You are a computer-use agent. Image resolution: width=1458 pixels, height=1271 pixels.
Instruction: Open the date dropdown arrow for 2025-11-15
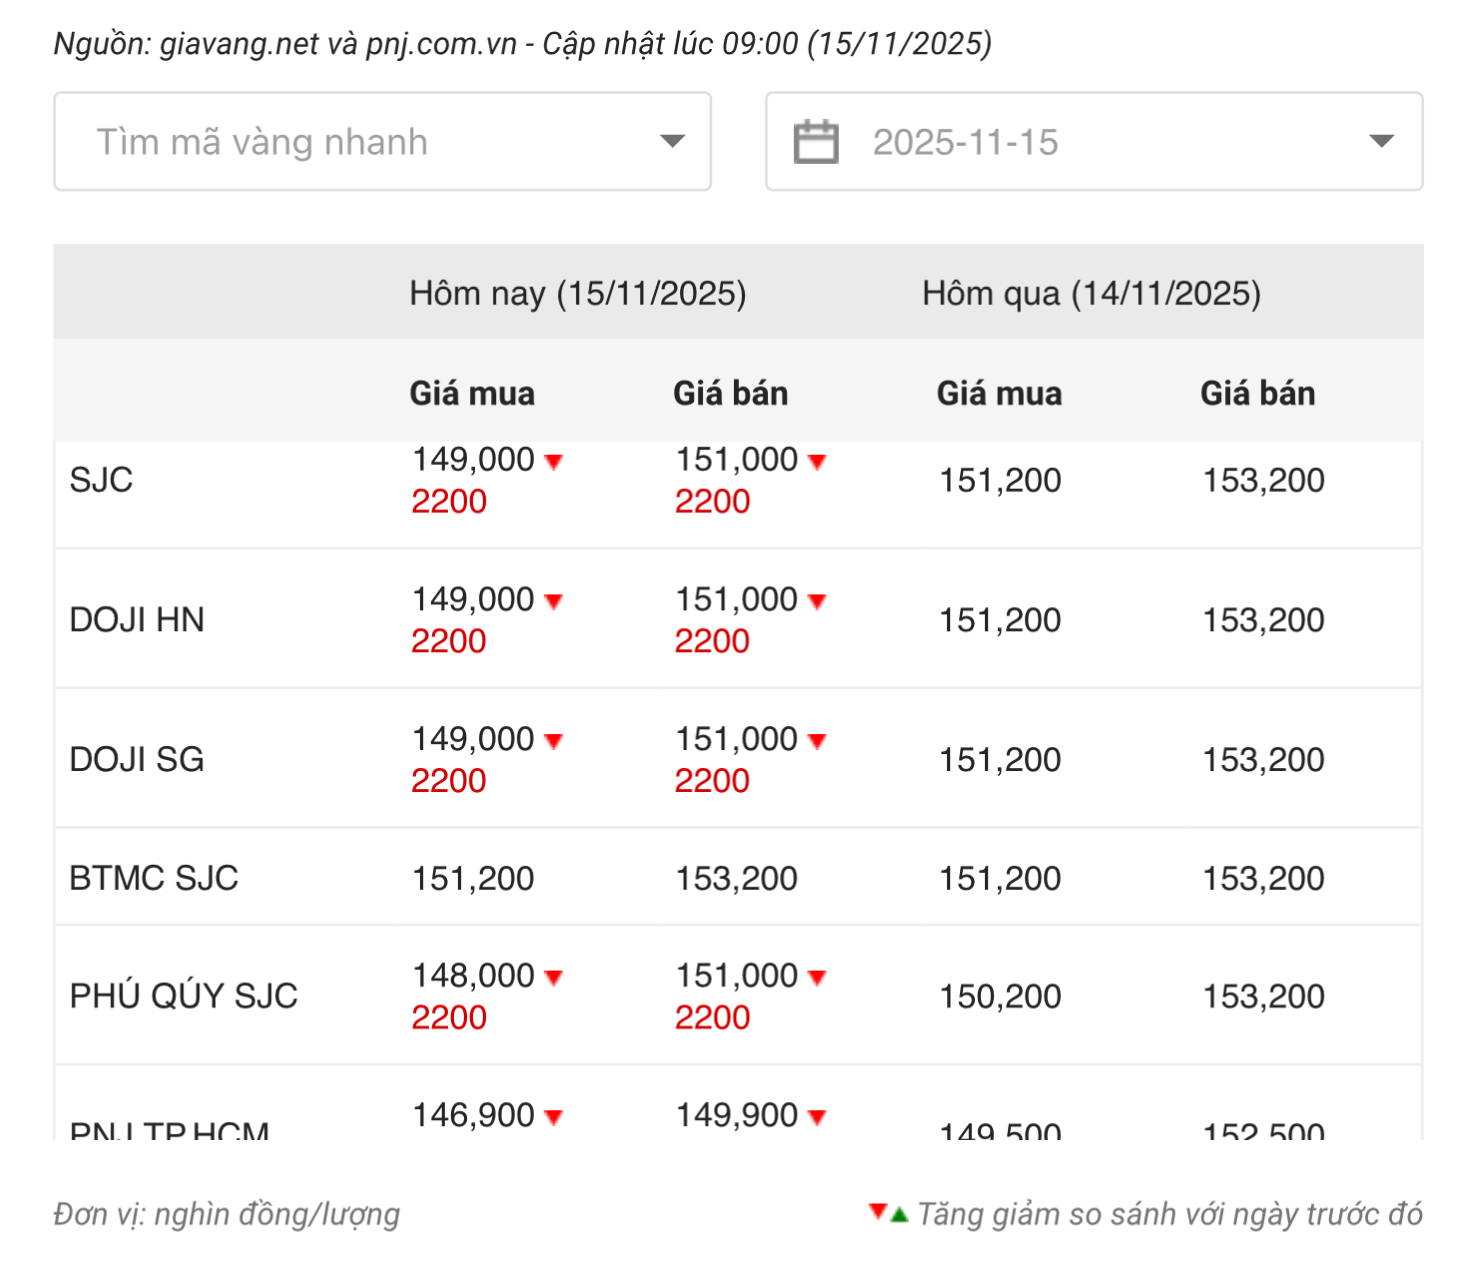pyautogui.click(x=1381, y=141)
